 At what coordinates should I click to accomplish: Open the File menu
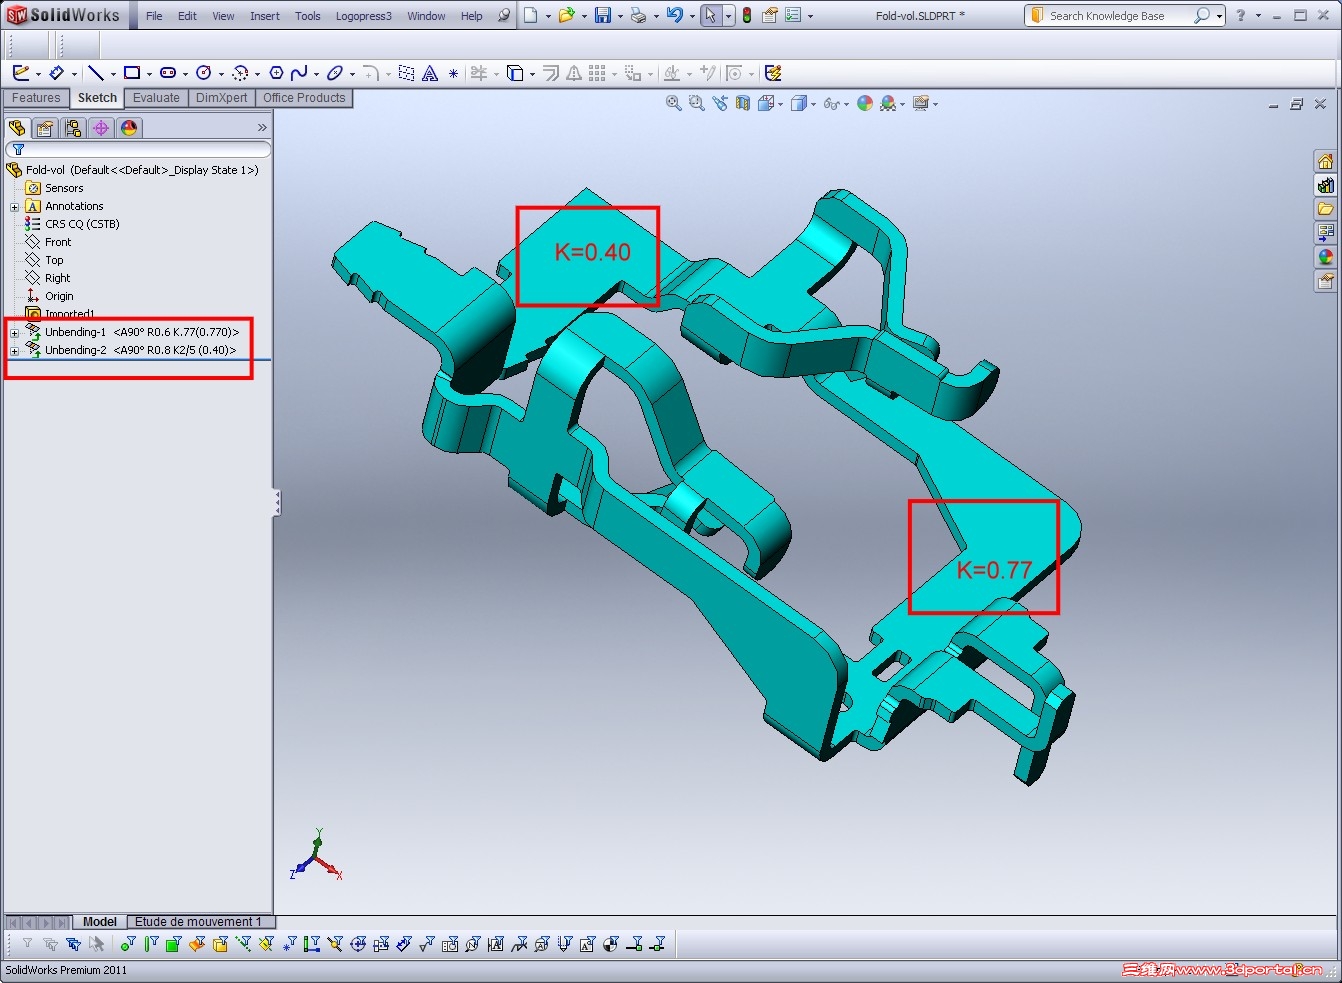pyautogui.click(x=154, y=16)
